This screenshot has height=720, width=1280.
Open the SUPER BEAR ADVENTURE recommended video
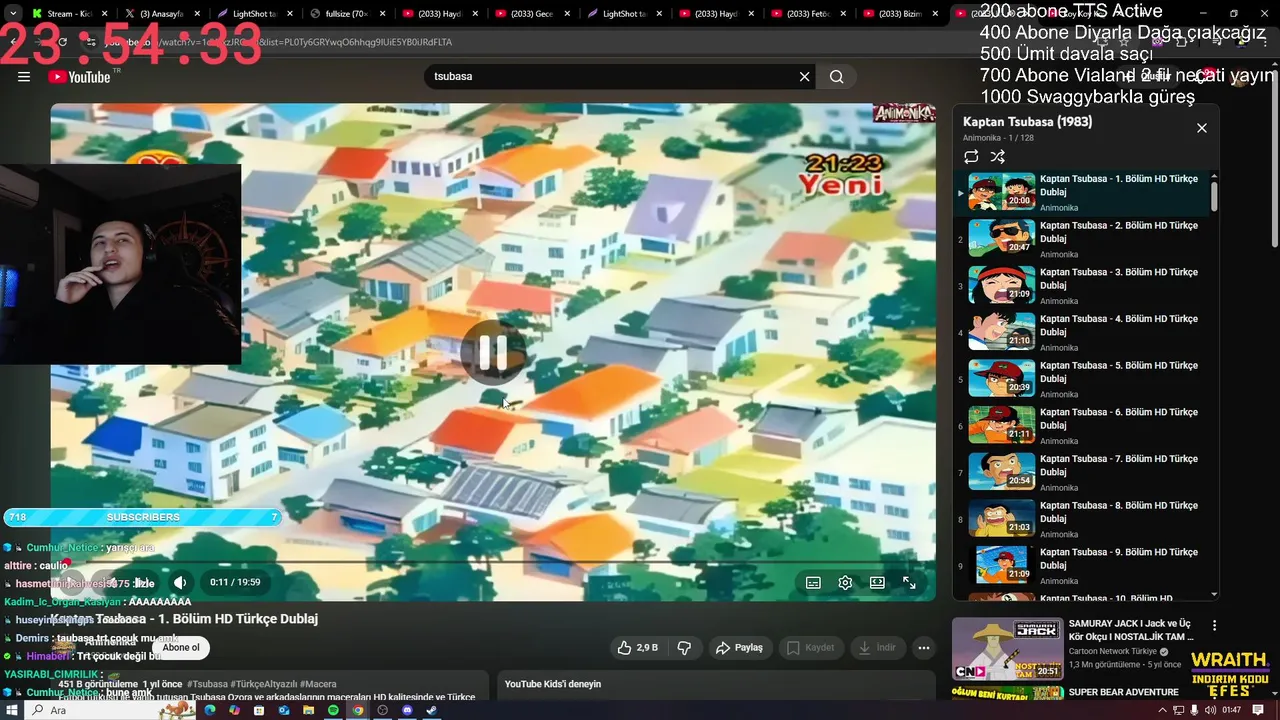(x=1123, y=692)
